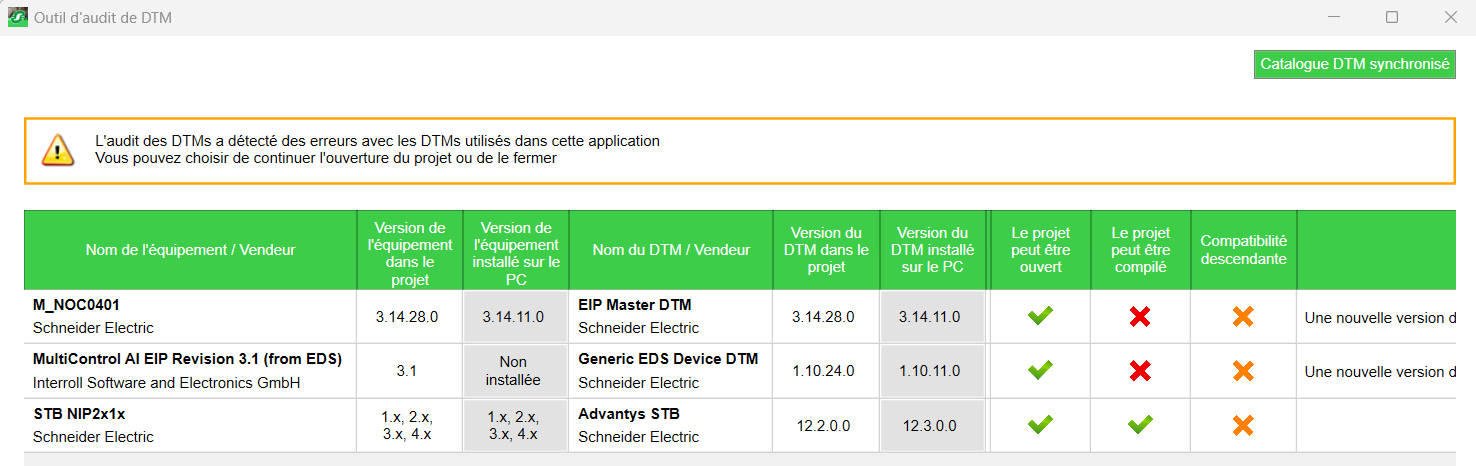The height and width of the screenshot is (466, 1476).
Task: Click the red cross in M_NOC0401 compile column
Action: point(1139,317)
